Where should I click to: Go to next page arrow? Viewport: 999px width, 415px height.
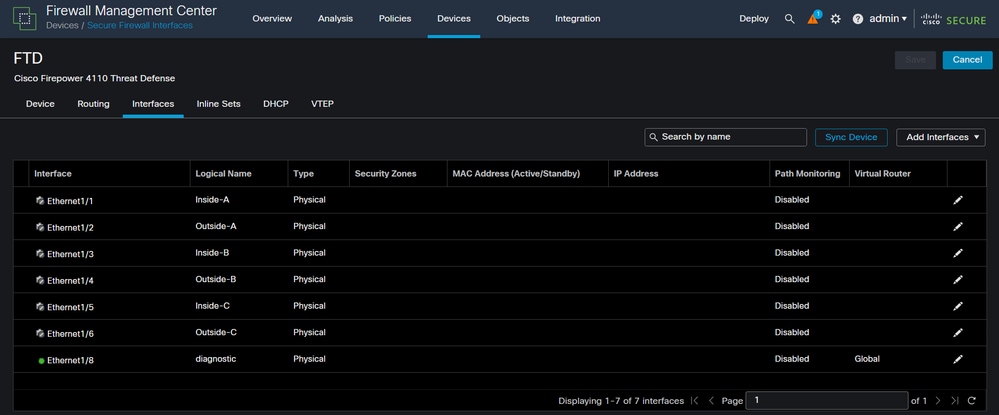click(938, 401)
